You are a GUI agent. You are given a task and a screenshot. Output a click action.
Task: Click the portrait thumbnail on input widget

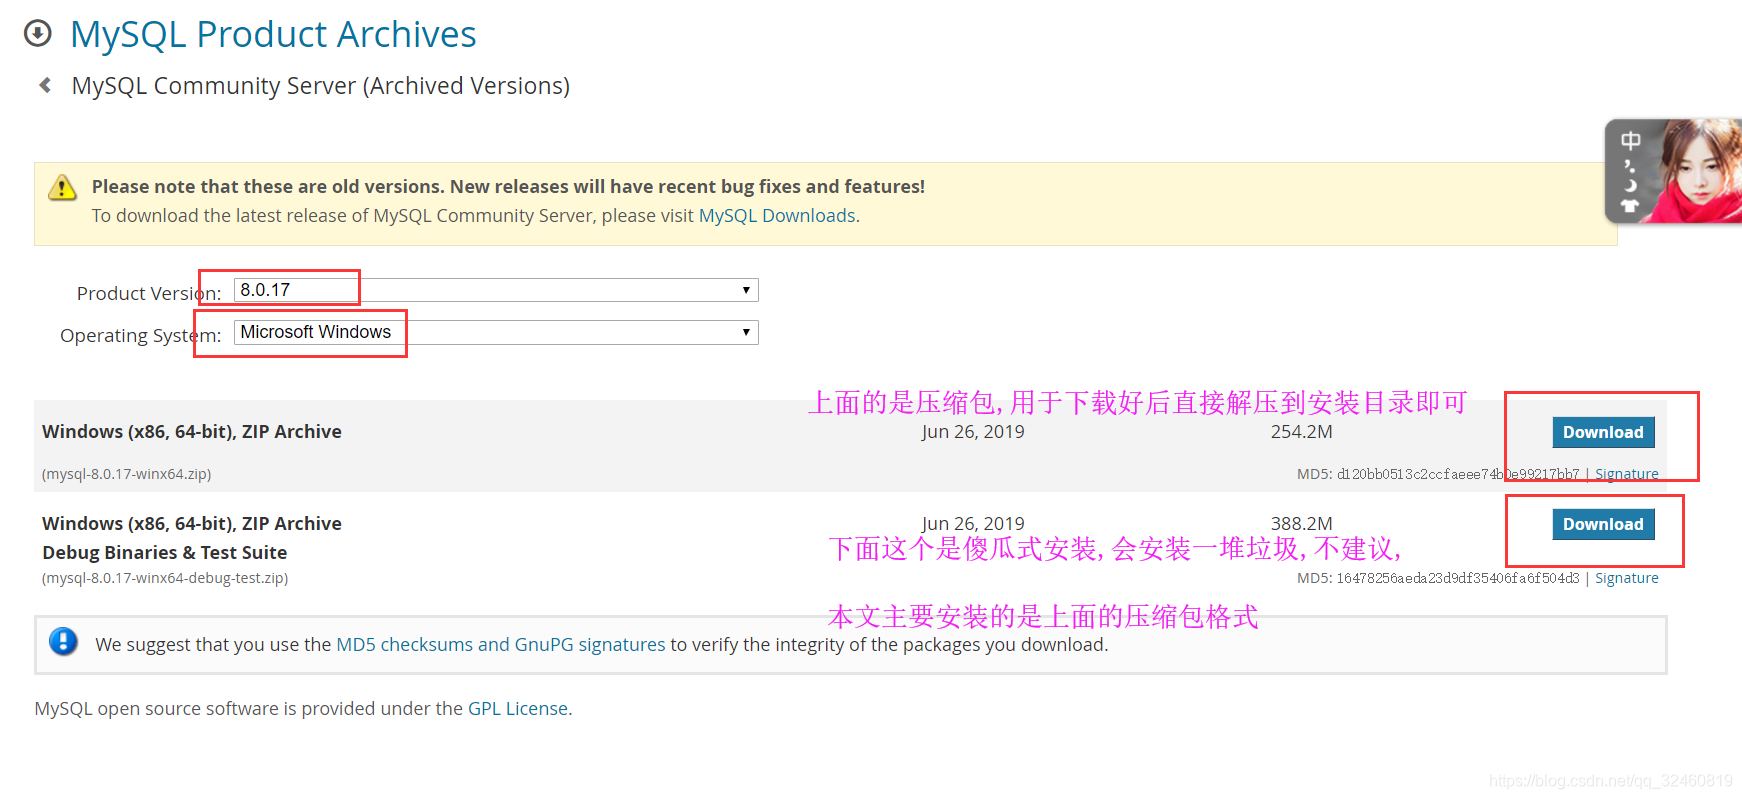point(1696,171)
